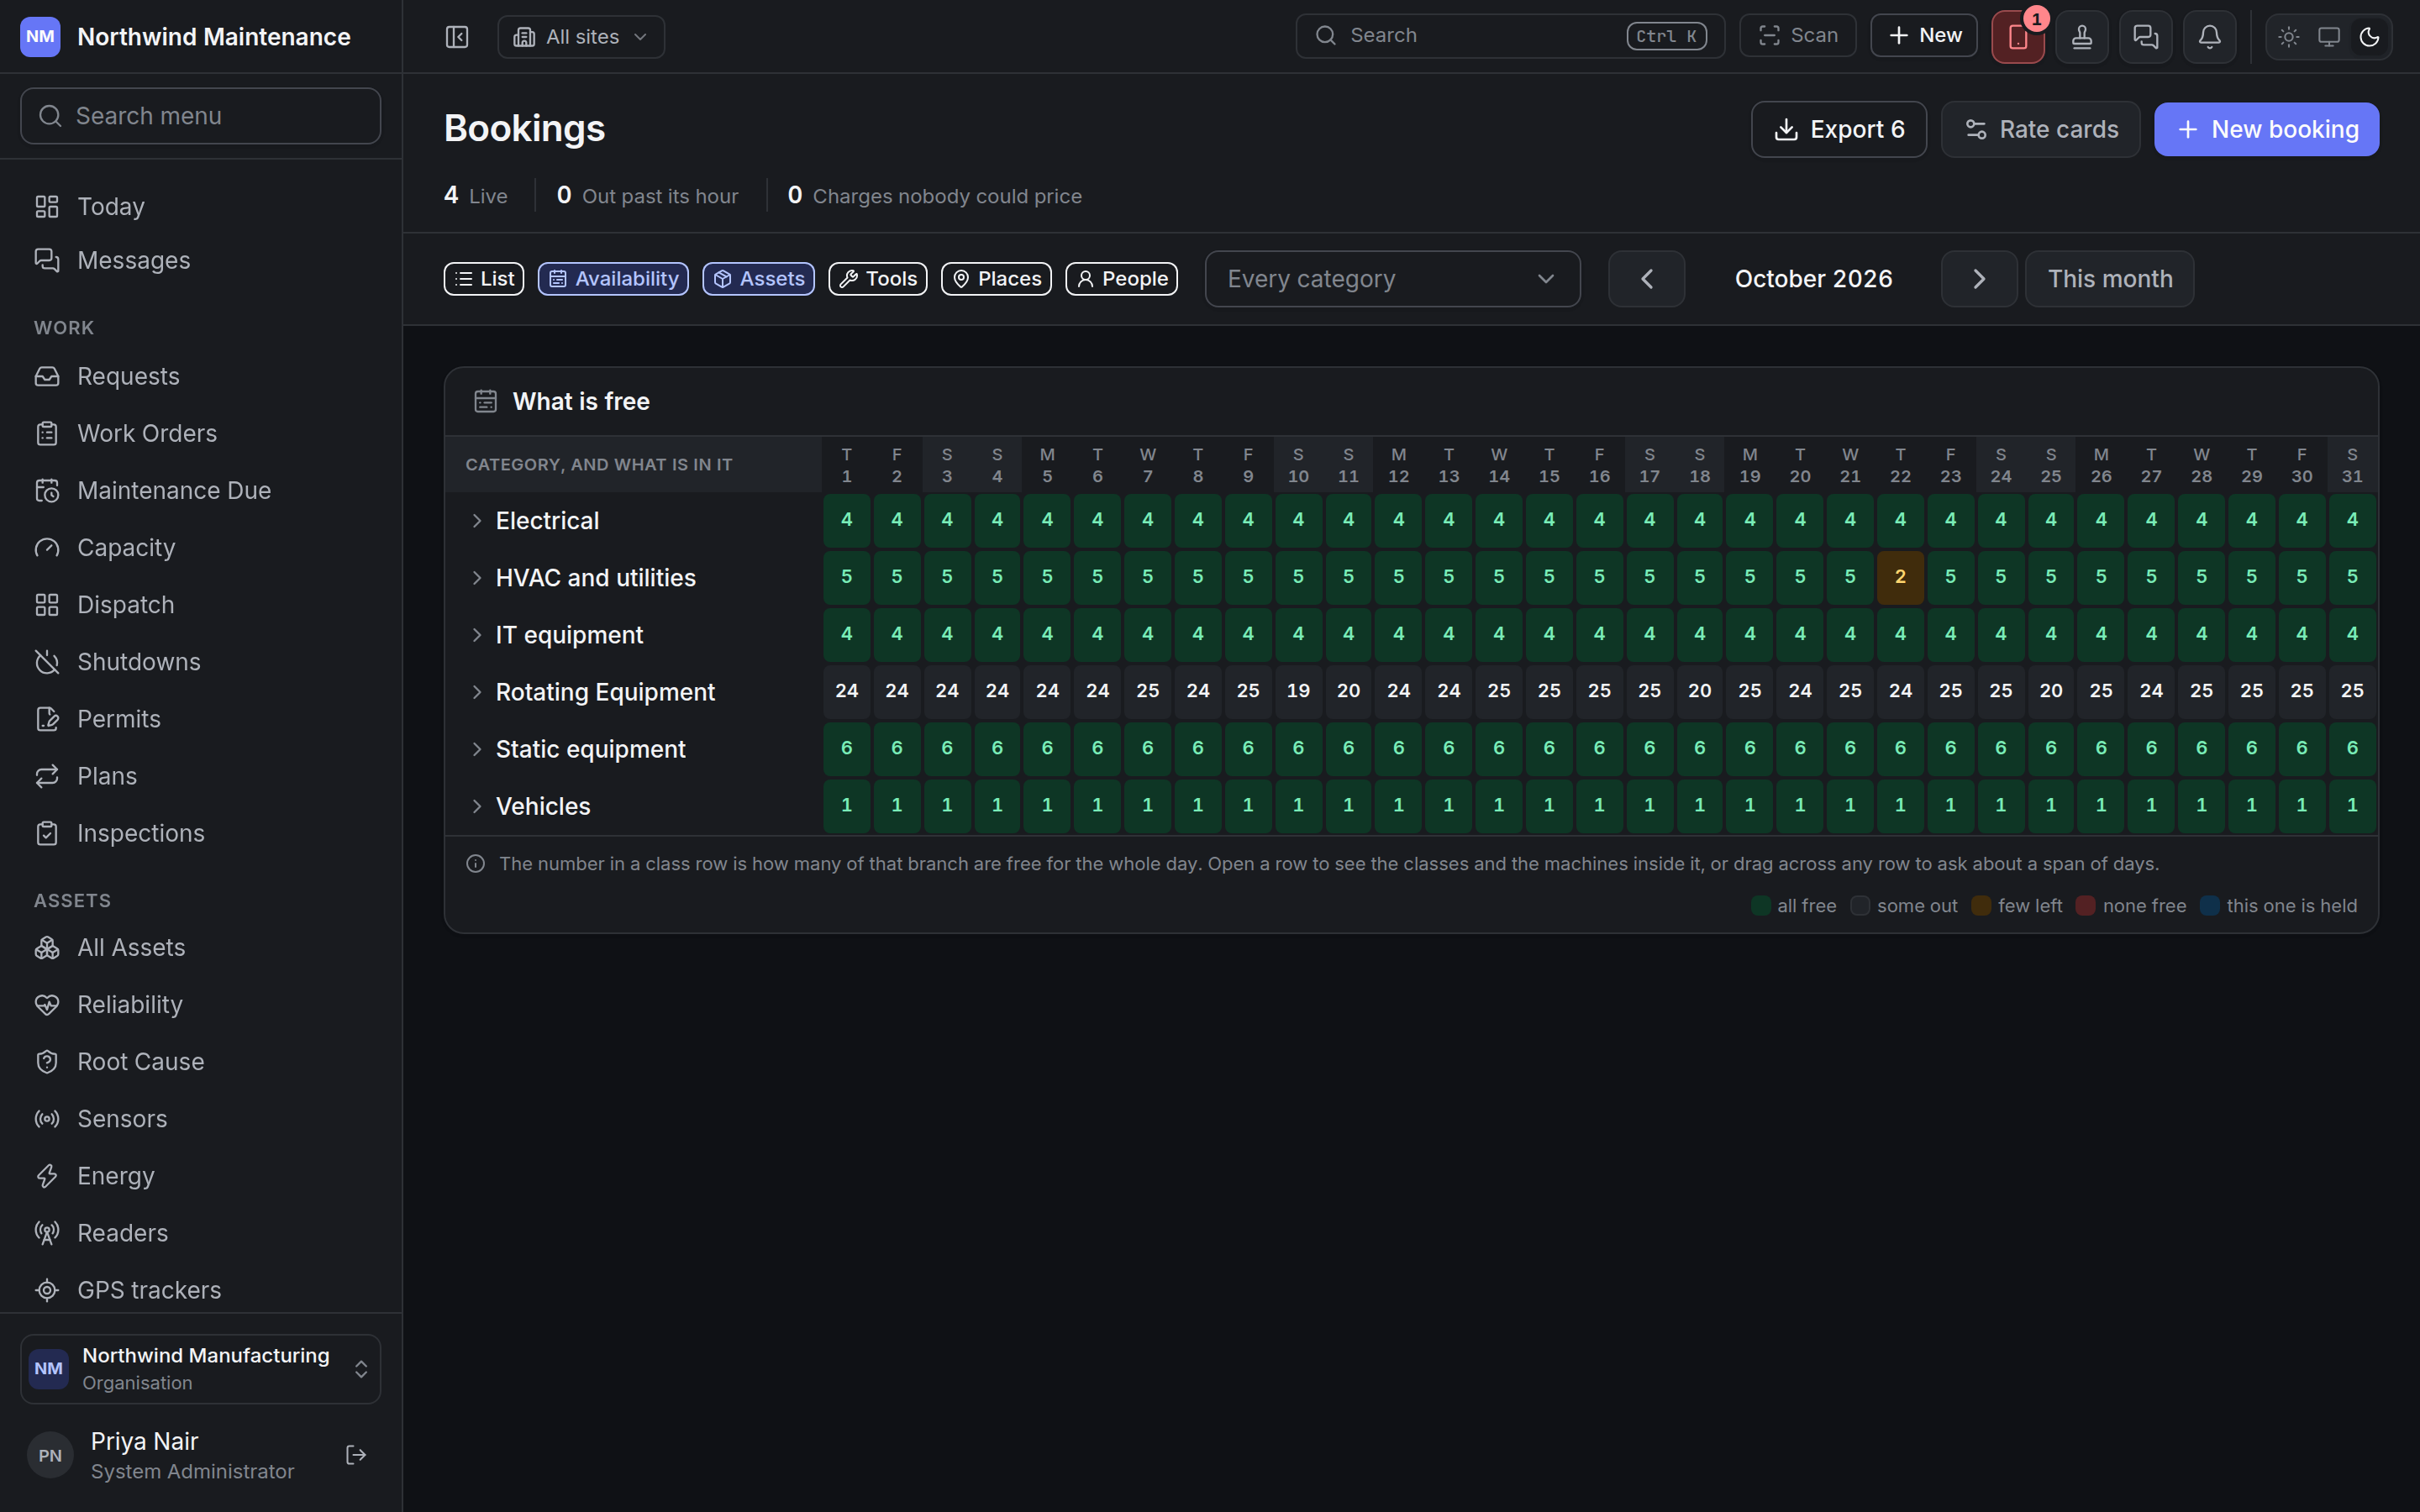Go to the next month
2420x1512 pixels.
point(1979,279)
